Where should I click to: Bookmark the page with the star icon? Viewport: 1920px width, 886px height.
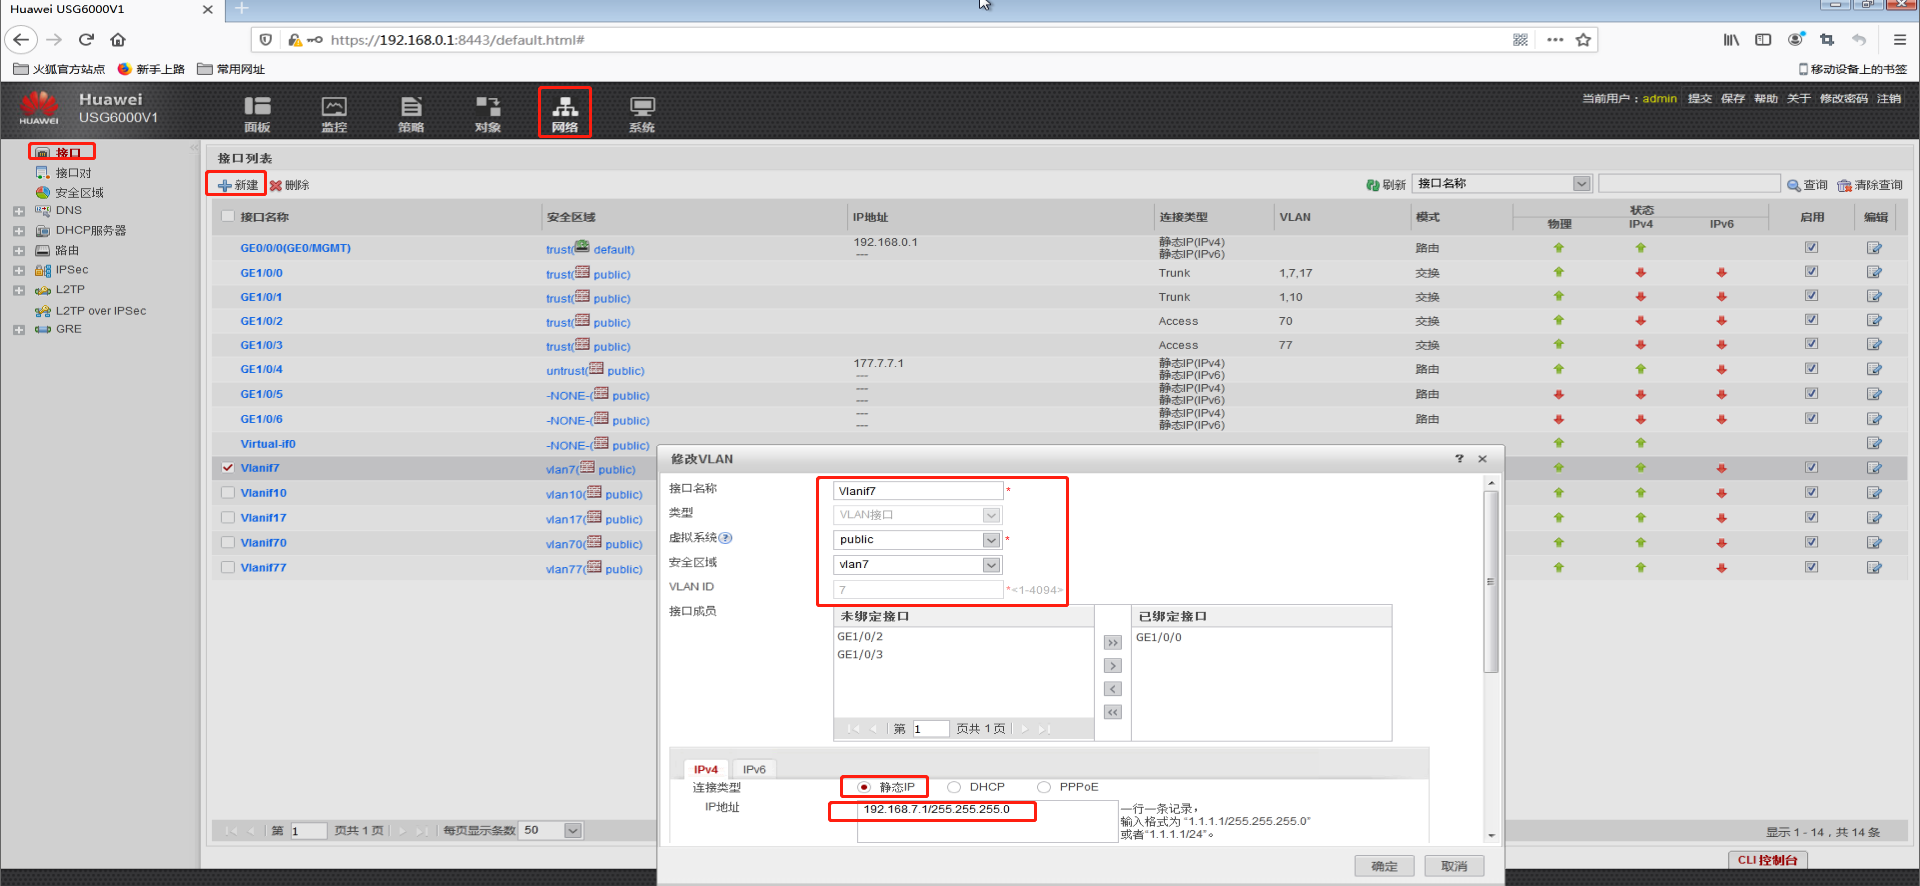[x=1583, y=40]
